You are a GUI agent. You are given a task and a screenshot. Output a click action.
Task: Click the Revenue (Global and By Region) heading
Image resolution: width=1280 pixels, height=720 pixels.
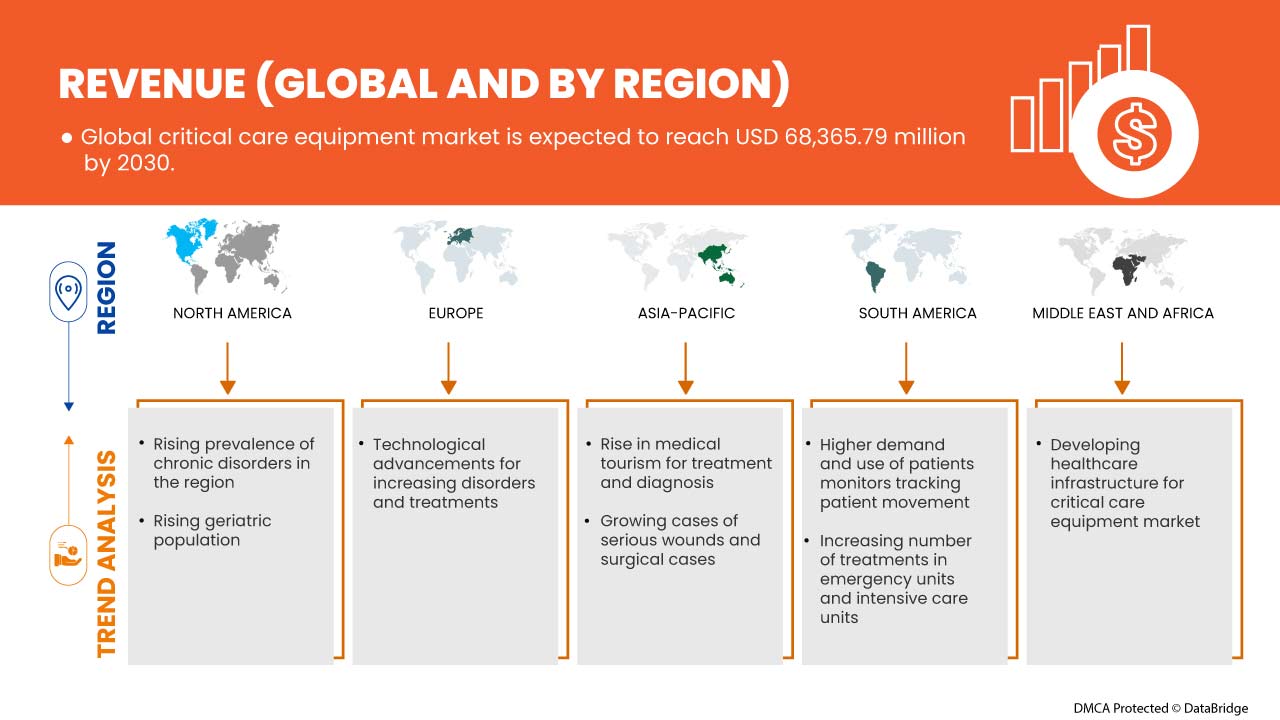424,84
